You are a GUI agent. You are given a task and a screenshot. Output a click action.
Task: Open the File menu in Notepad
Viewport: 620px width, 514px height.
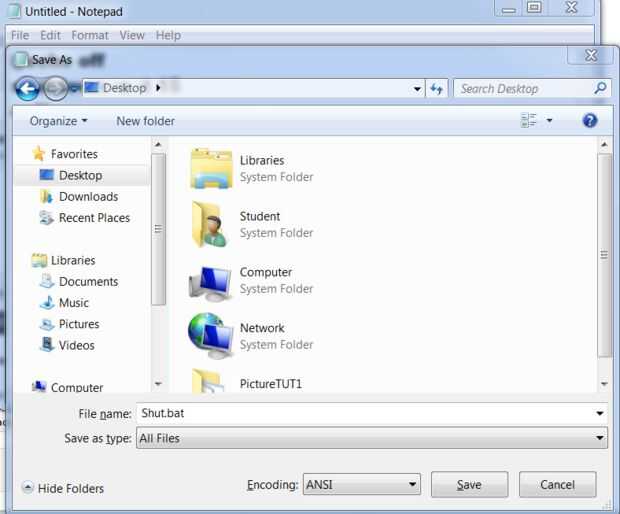[x=20, y=36]
